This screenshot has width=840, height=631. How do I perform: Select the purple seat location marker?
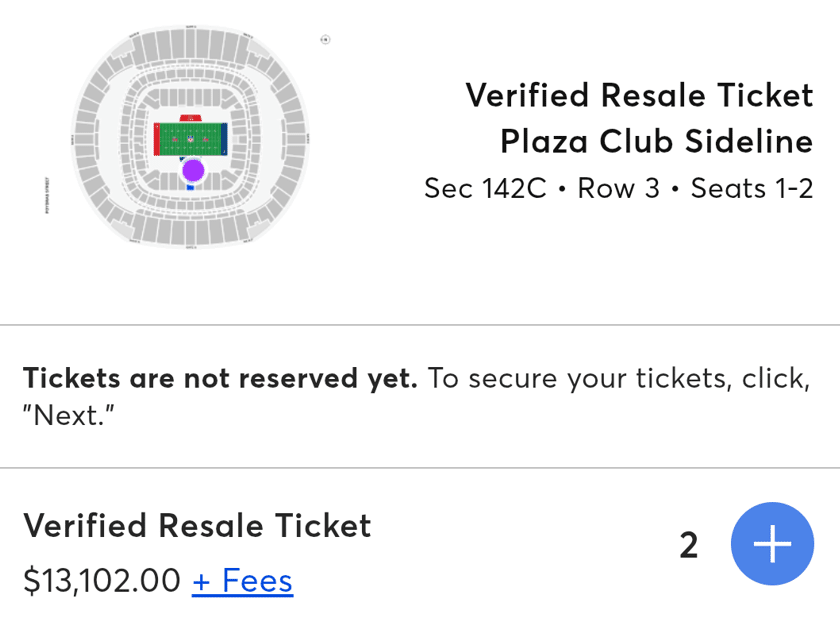(193, 170)
